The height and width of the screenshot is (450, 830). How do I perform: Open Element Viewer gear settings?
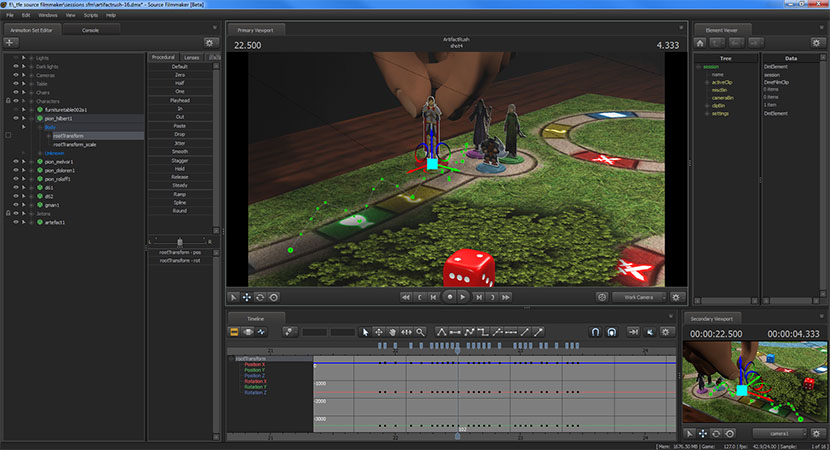pos(816,43)
